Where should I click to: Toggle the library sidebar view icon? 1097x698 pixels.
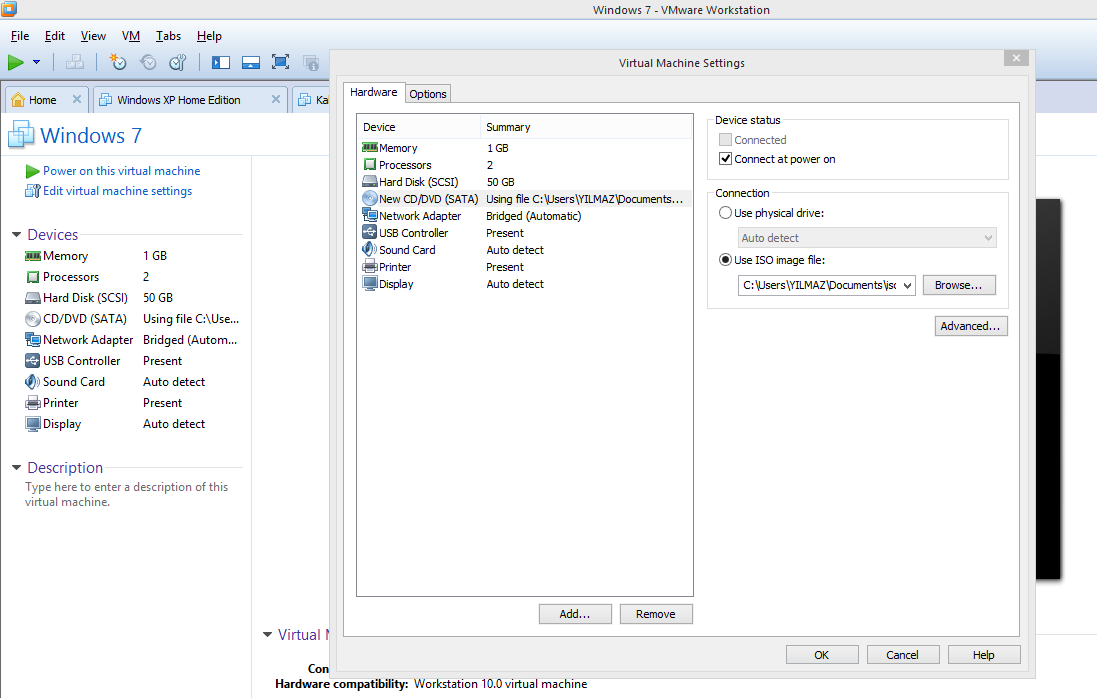(x=221, y=63)
